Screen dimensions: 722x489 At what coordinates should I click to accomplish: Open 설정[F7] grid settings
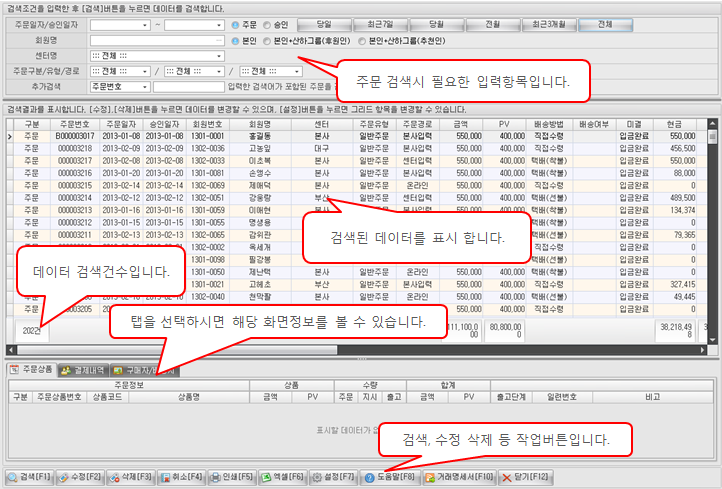(333, 477)
